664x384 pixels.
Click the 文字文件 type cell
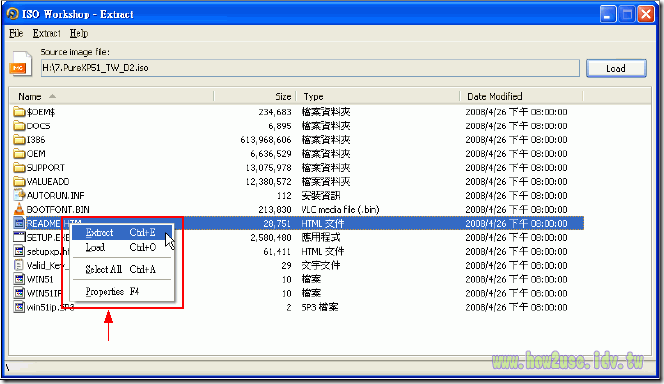click(x=321, y=265)
